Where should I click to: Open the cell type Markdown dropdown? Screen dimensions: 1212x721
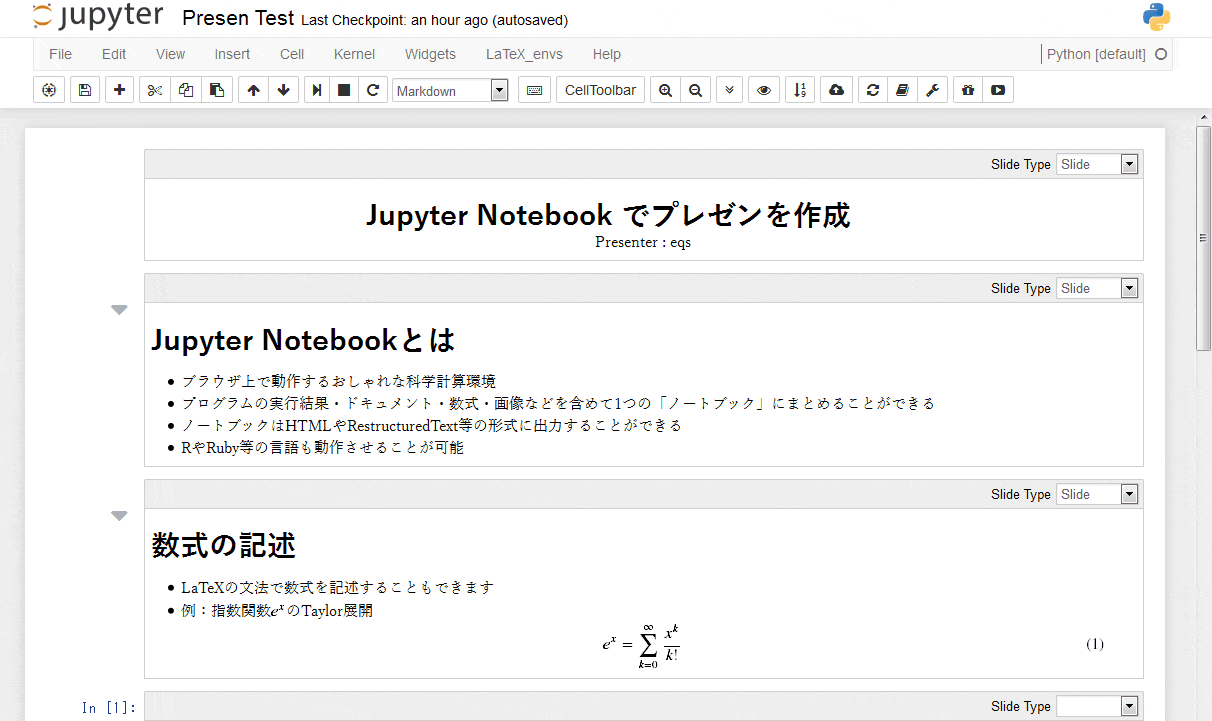pos(450,90)
